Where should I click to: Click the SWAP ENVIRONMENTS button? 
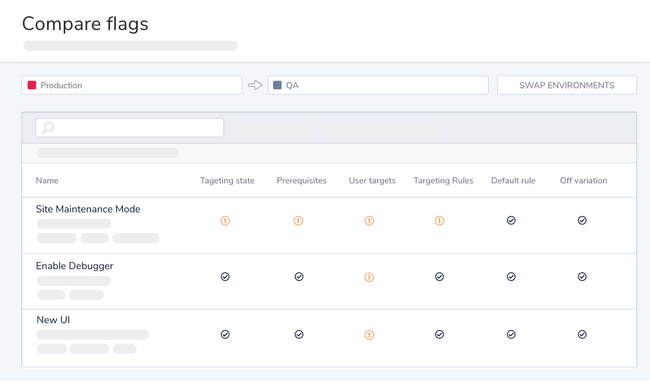coord(567,85)
